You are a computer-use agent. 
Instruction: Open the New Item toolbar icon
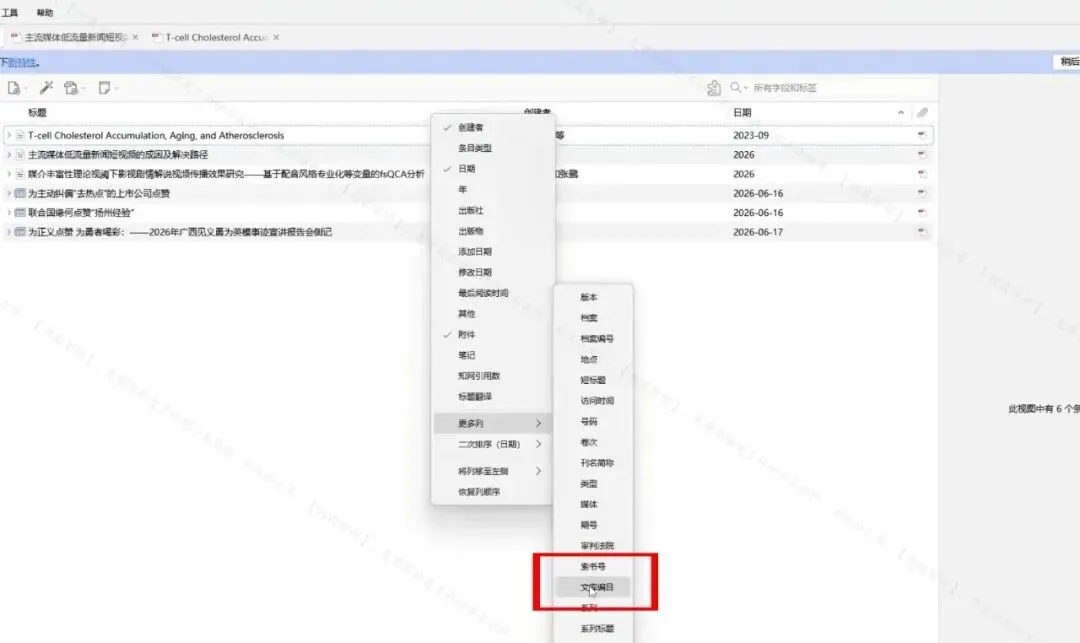click(x=14, y=88)
